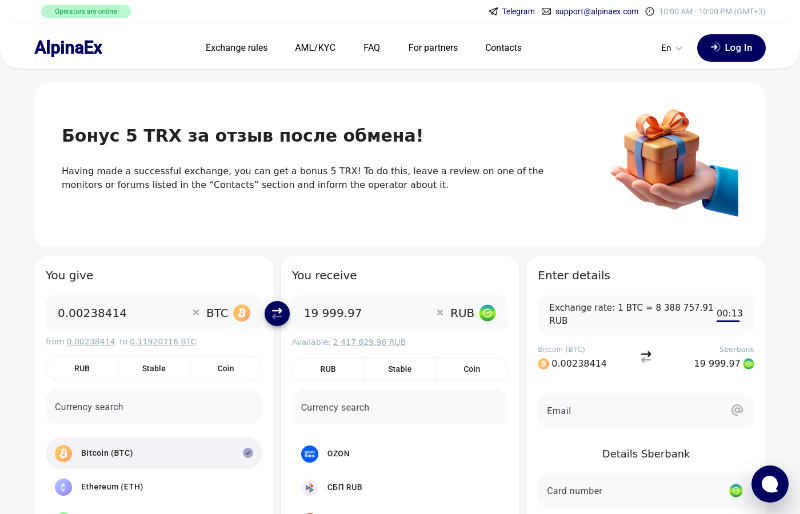The width and height of the screenshot is (800, 514).
Task: Click the orange Bitcoin icon beside BTC
Action: click(x=242, y=313)
